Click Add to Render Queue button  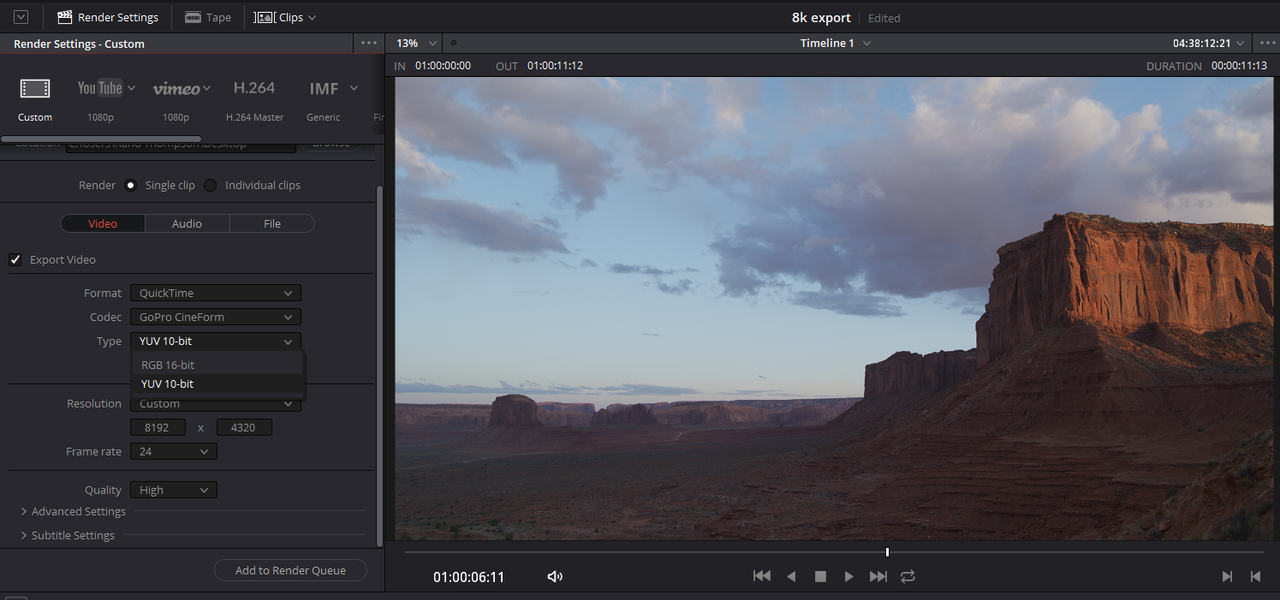click(x=290, y=570)
